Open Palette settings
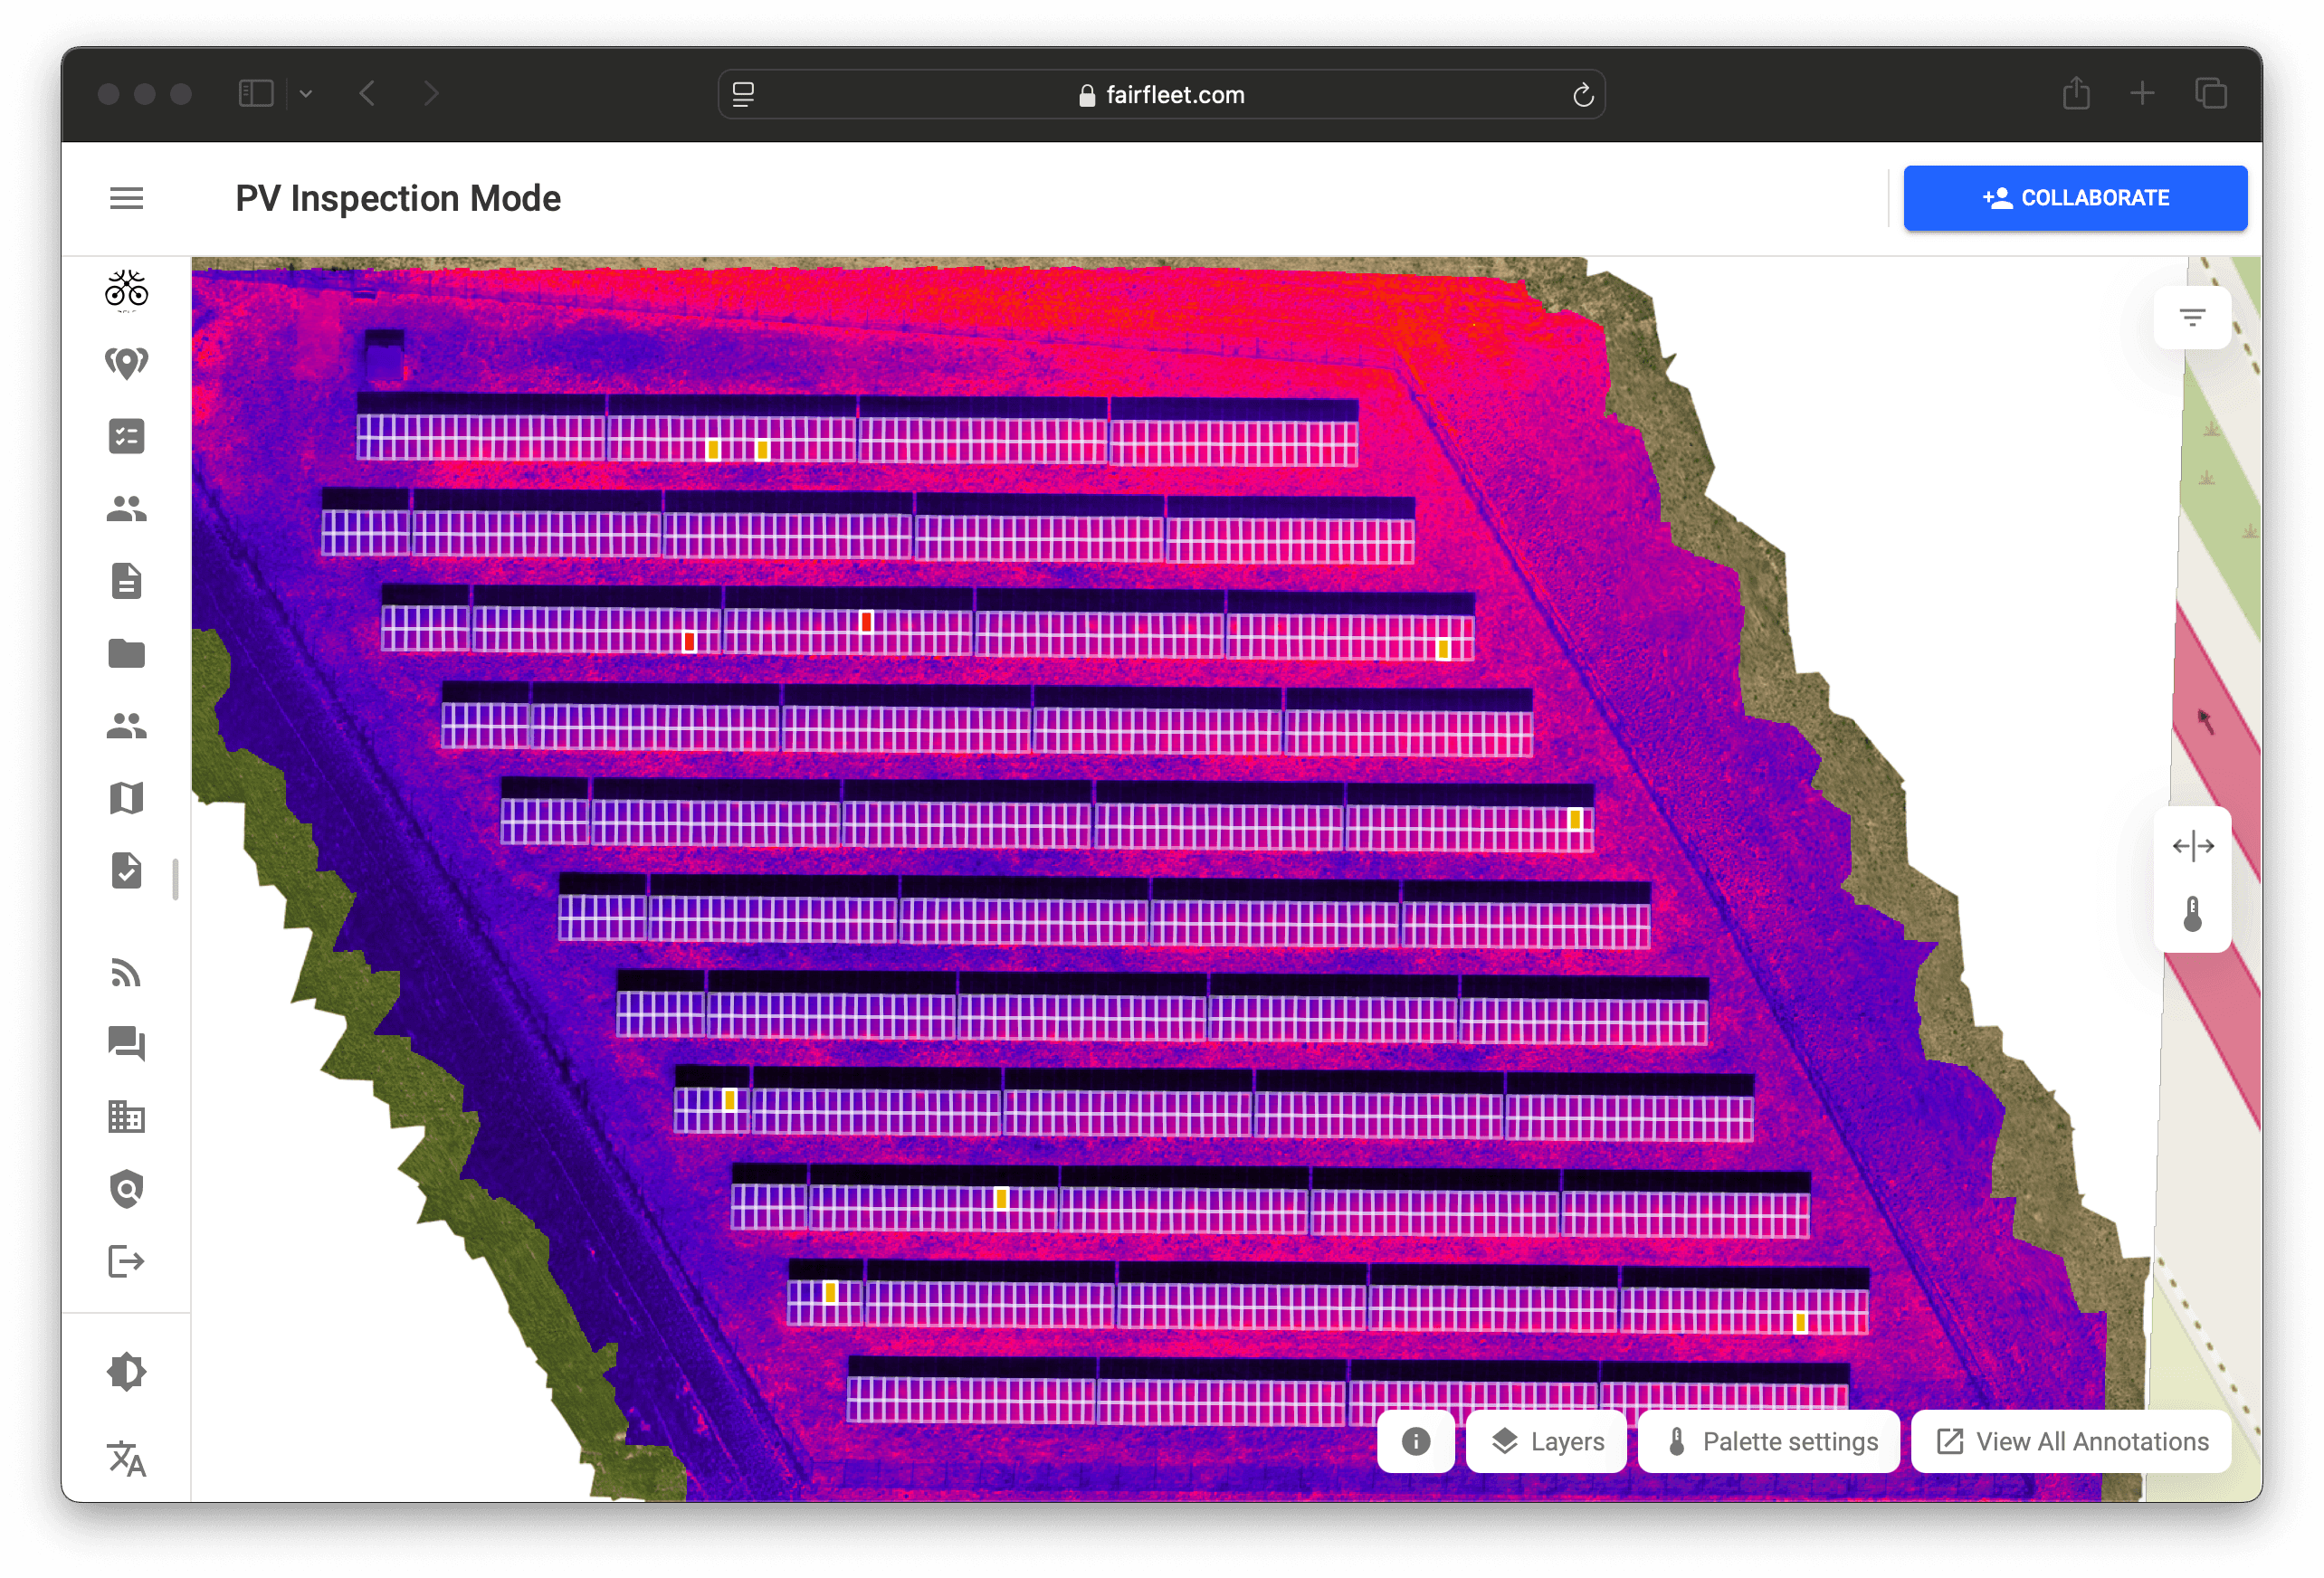This screenshot has height=1578, width=2324. click(1769, 1441)
